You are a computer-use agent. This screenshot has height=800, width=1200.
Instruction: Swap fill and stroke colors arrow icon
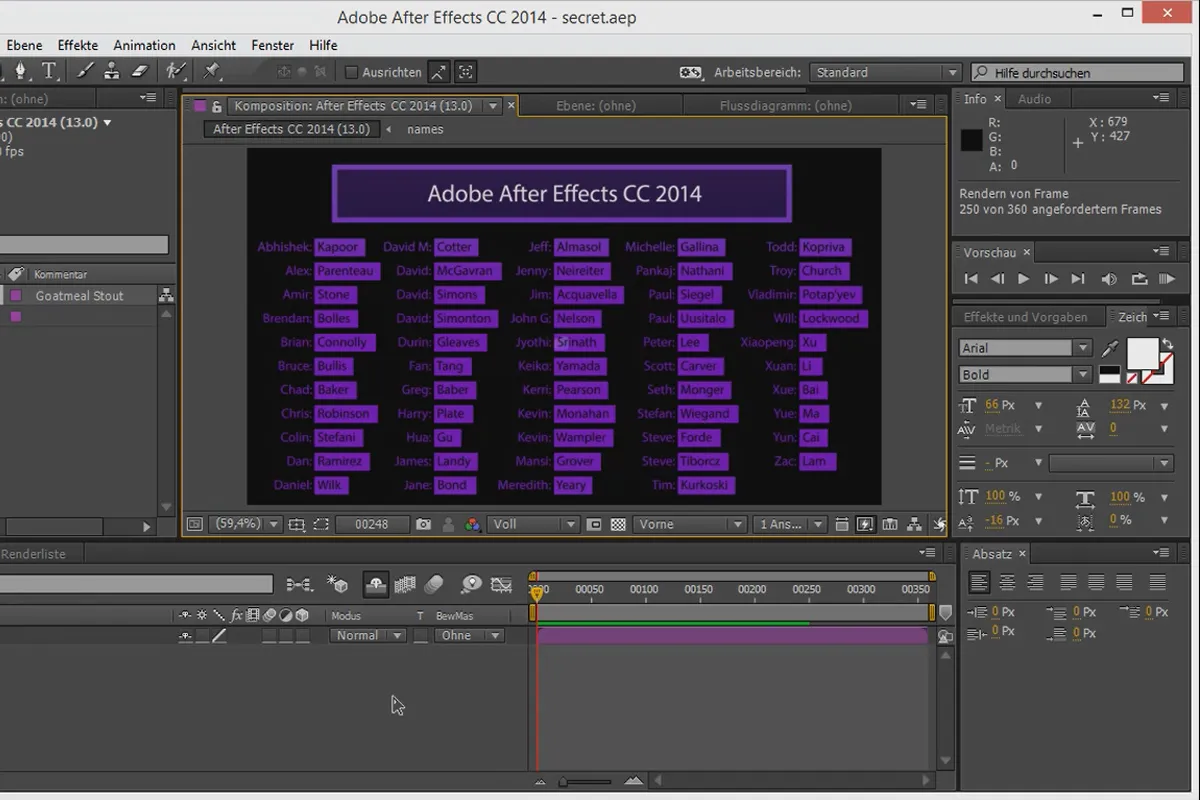pos(1166,344)
